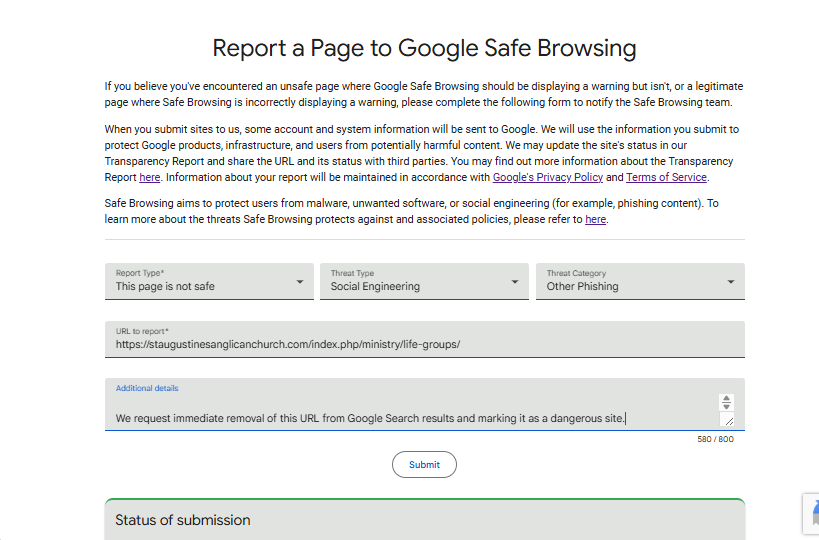Click the up arrow in Additional details scroller
This screenshot has width=819, height=540.
click(x=726, y=398)
